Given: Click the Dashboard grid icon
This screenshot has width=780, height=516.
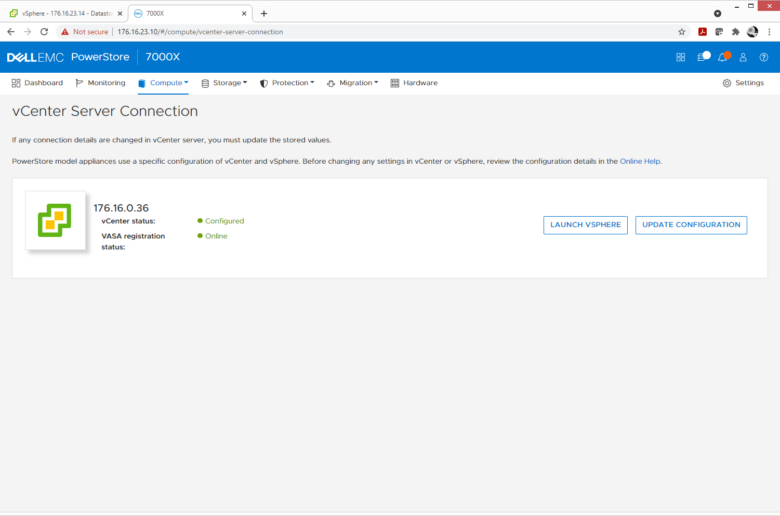Looking at the screenshot, I should tap(16, 83).
